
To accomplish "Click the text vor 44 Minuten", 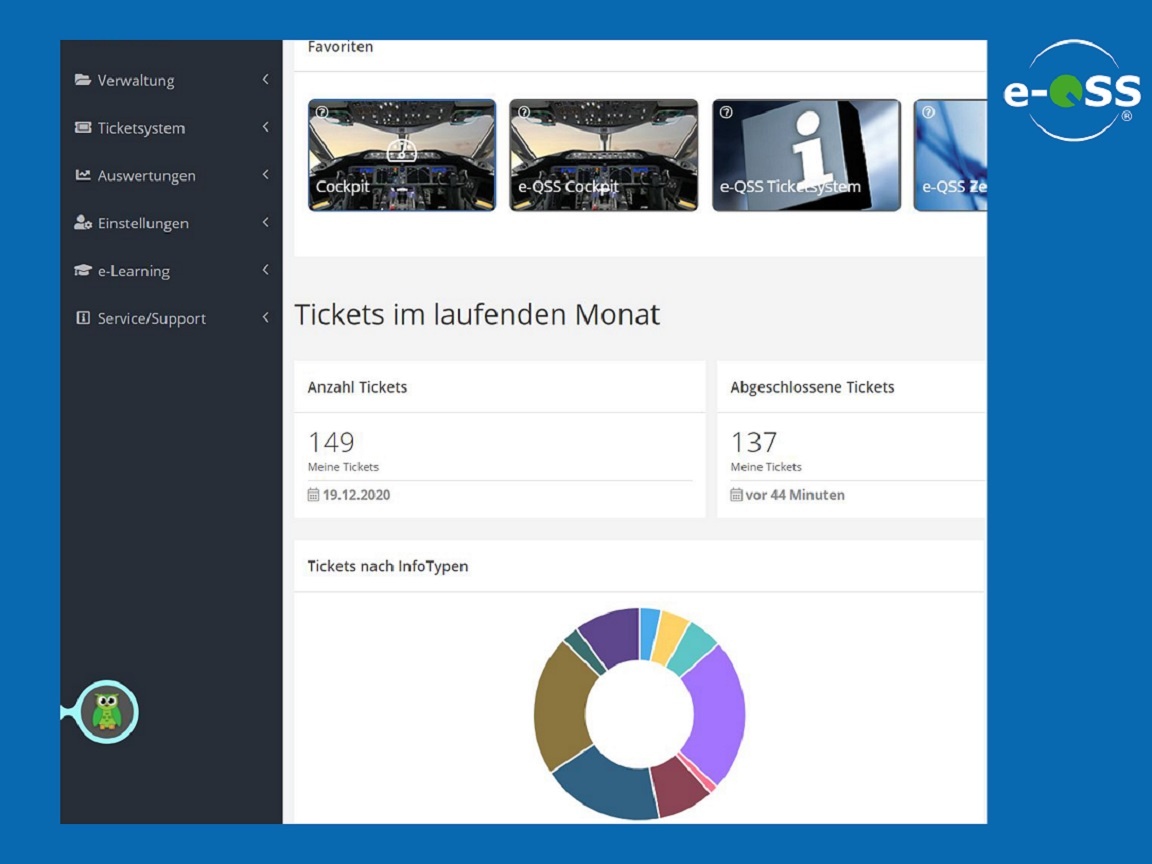I will tap(795, 494).
